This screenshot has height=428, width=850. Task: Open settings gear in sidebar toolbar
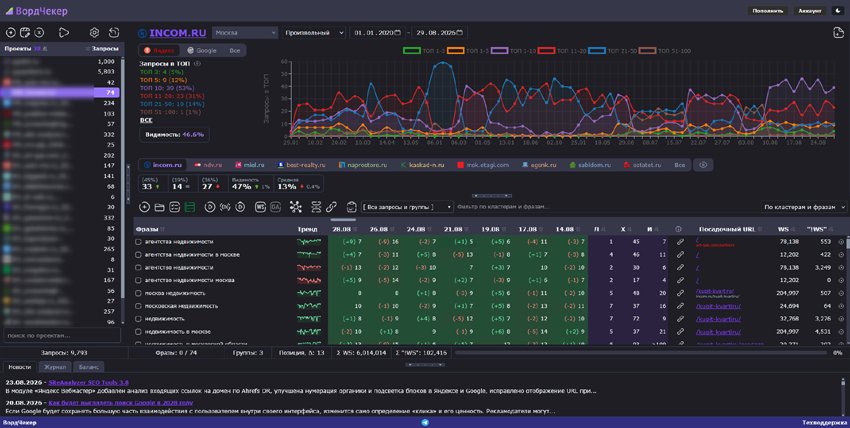click(x=94, y=33)
